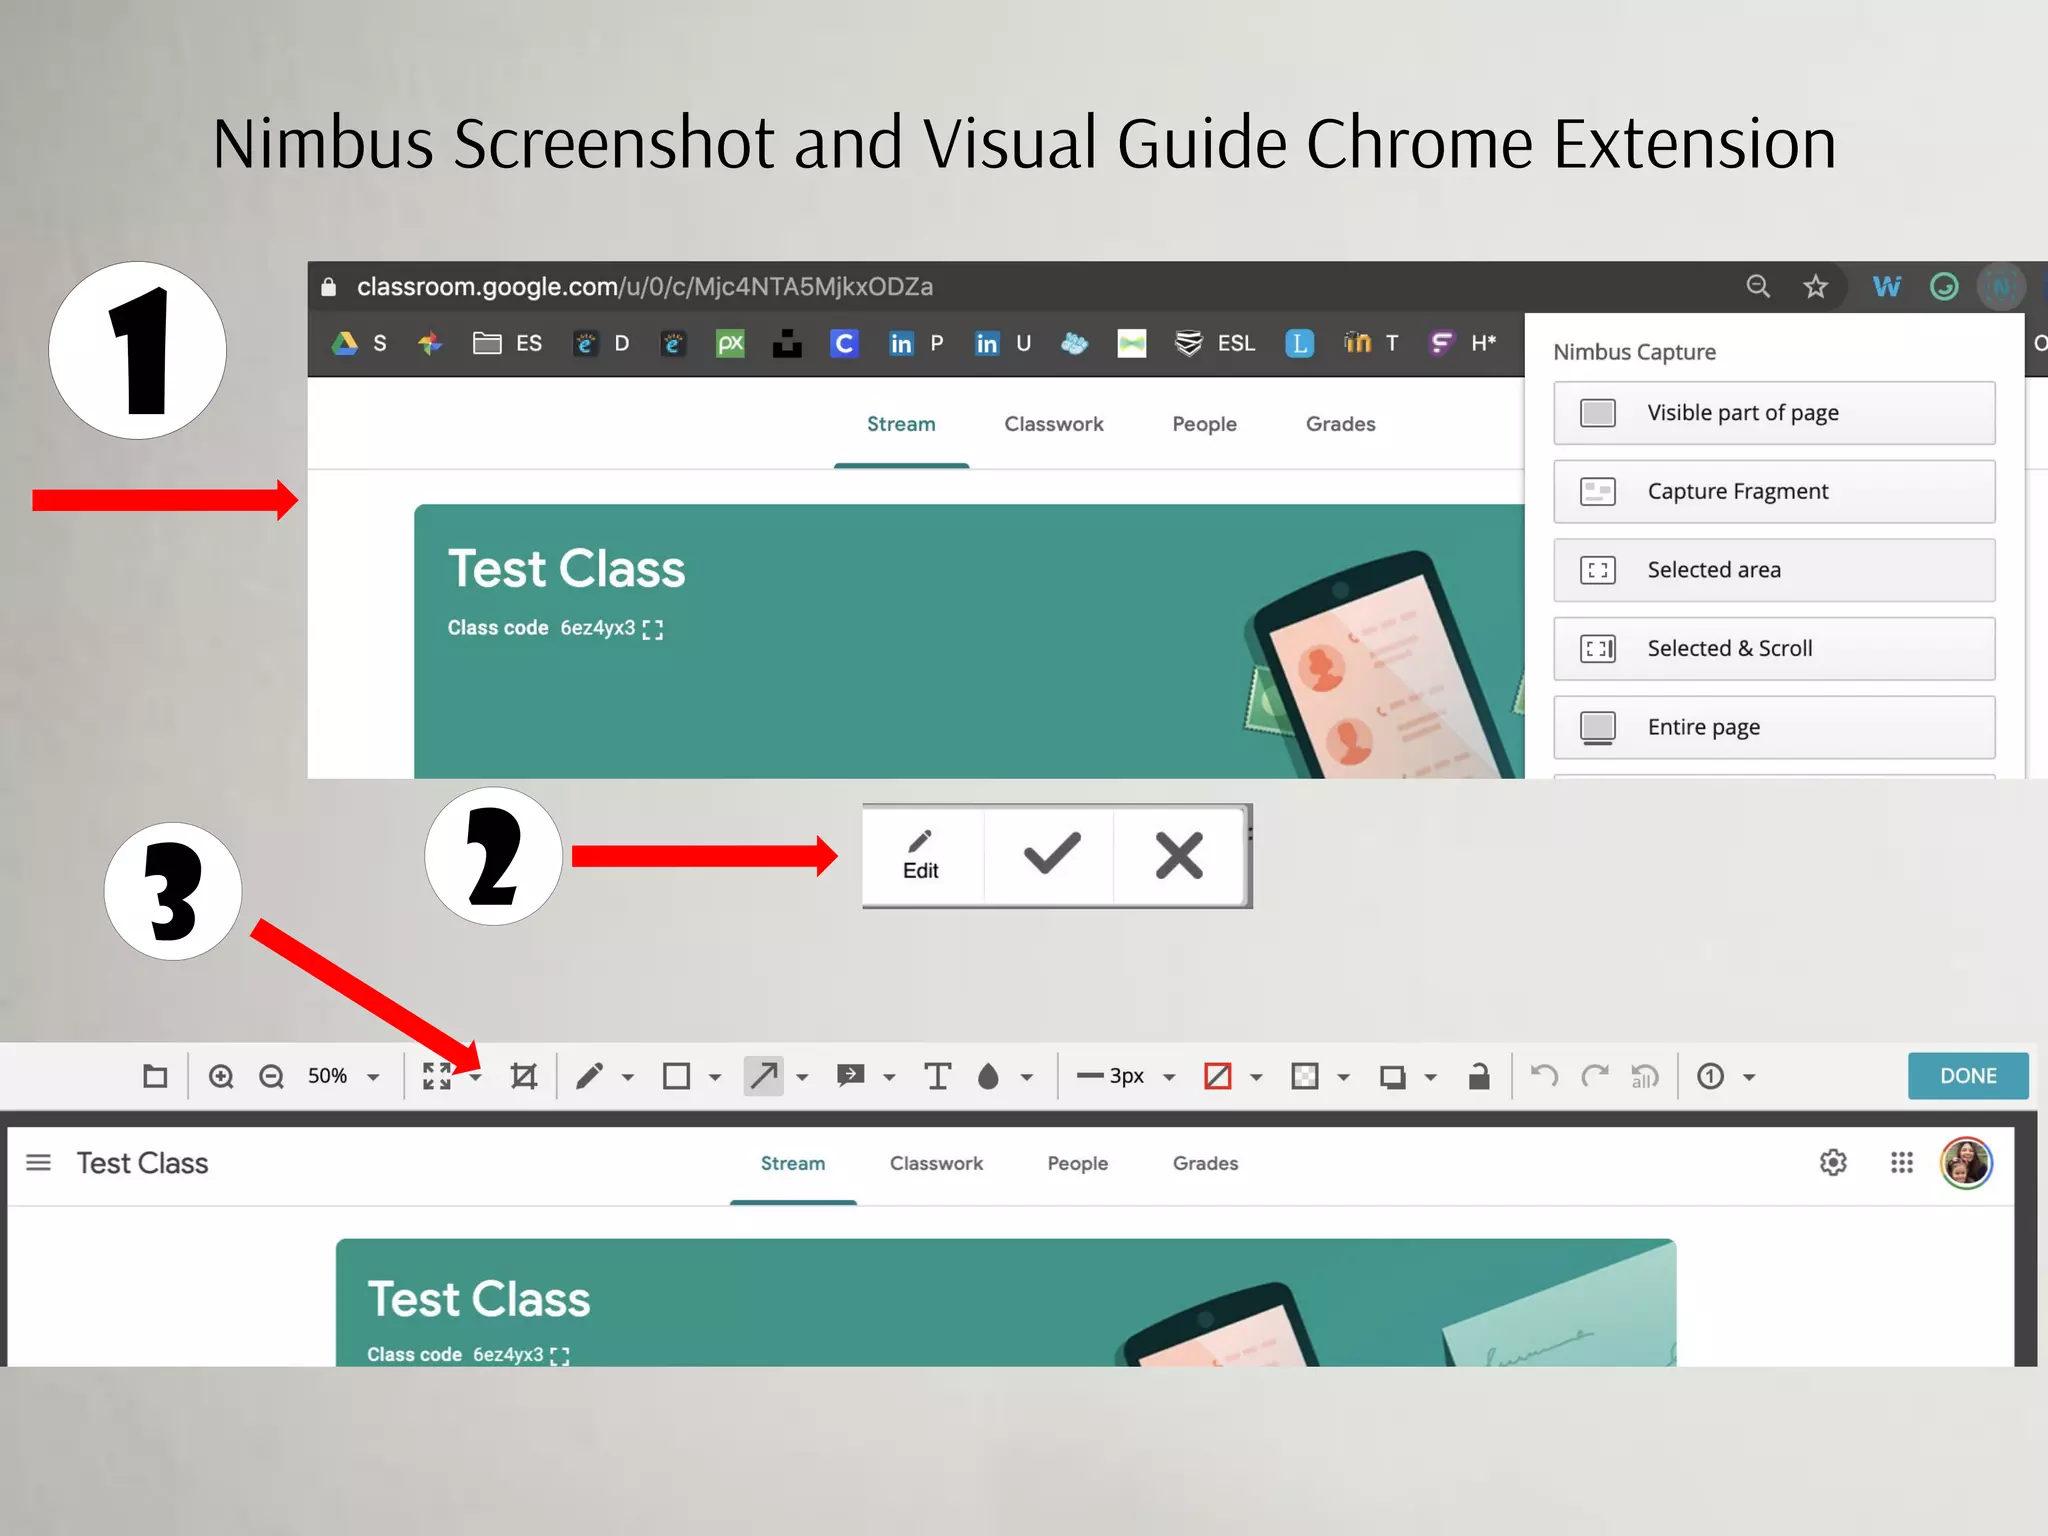Switch to People tab in upper browser
Image resolution: width=2048 pixels, height=1536 pixels.
coord(1204,424)
